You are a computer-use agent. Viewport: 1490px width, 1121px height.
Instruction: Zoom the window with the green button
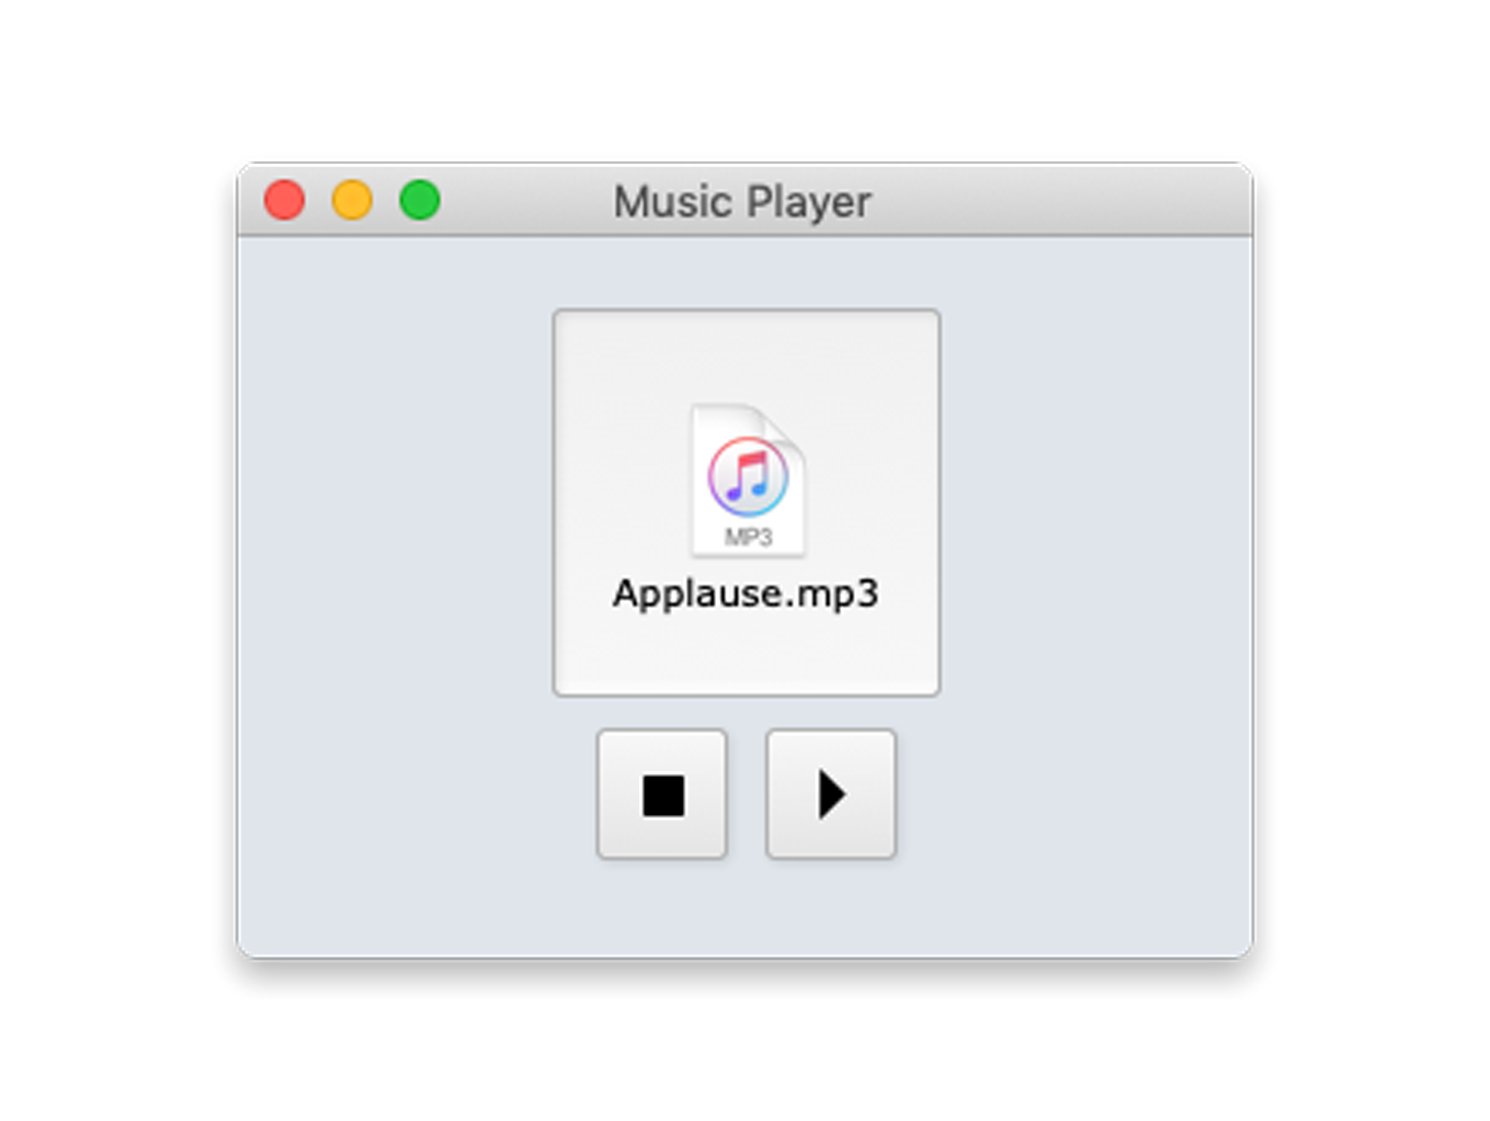click(420, 200)
